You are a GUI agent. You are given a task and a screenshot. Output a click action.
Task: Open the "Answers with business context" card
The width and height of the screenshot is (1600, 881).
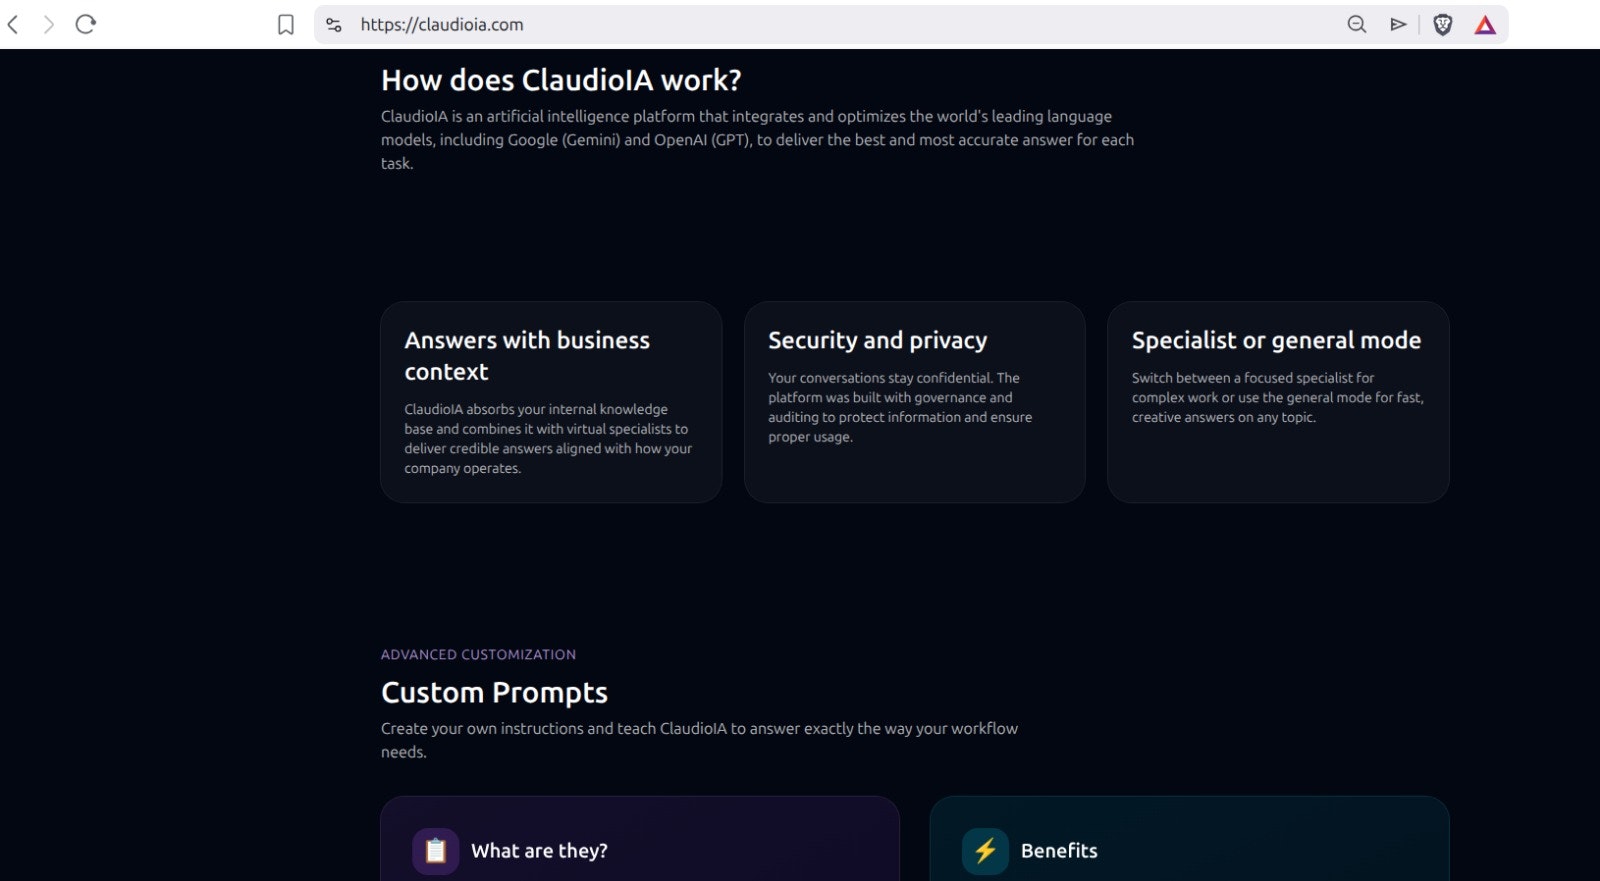click(x=550, y=402)
